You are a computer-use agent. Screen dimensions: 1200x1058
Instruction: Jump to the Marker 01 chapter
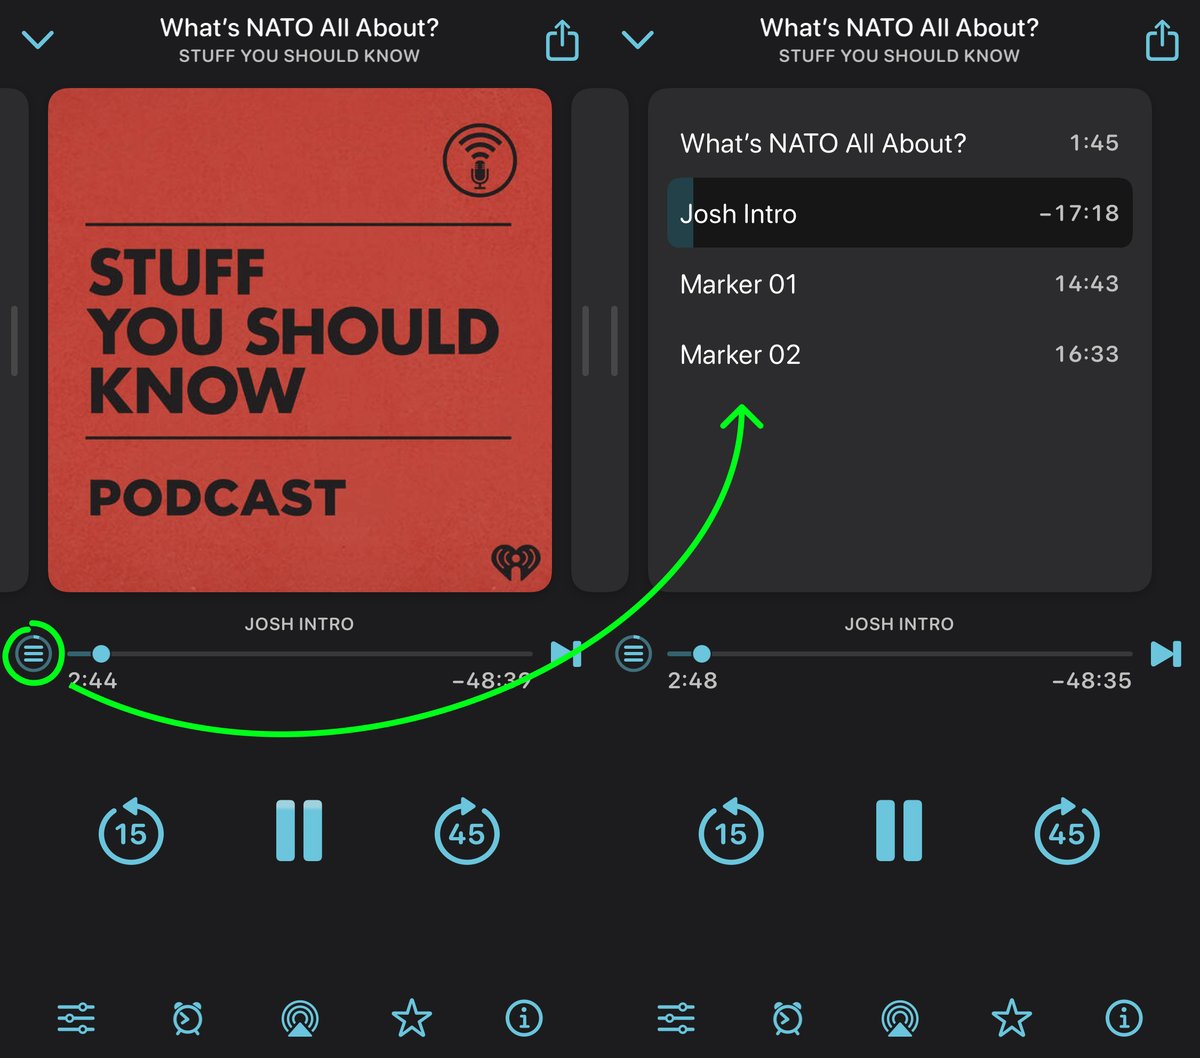(899, 284)
